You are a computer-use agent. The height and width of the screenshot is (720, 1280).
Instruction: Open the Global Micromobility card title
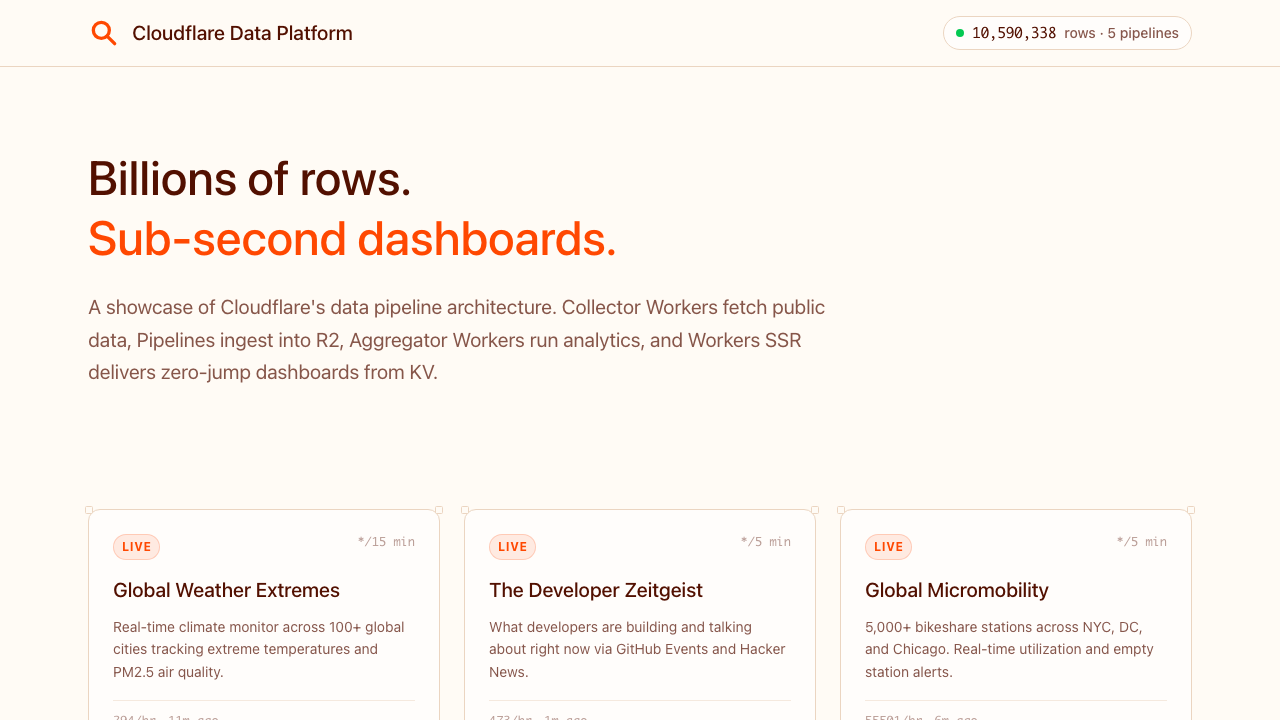coord(957,590)
